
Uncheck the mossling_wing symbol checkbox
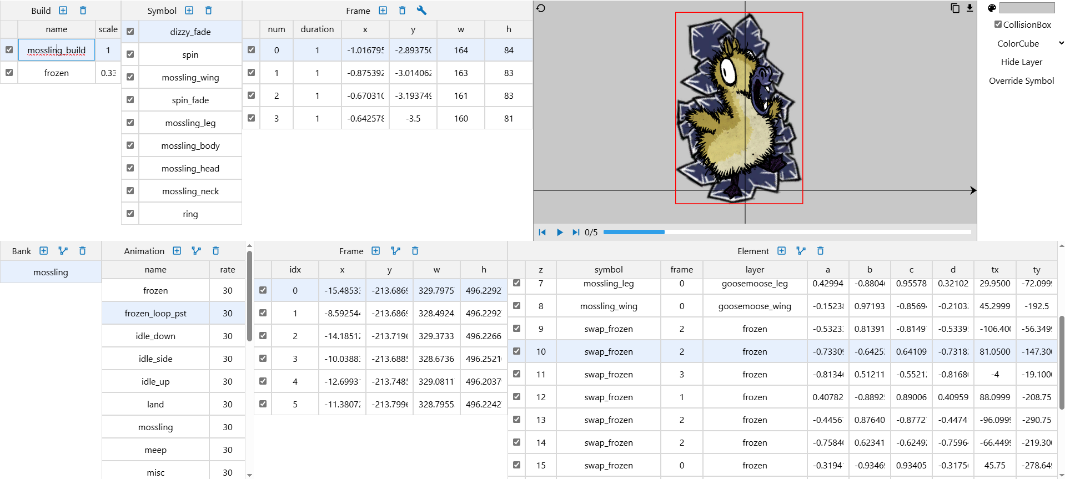(x=131, y=77)
